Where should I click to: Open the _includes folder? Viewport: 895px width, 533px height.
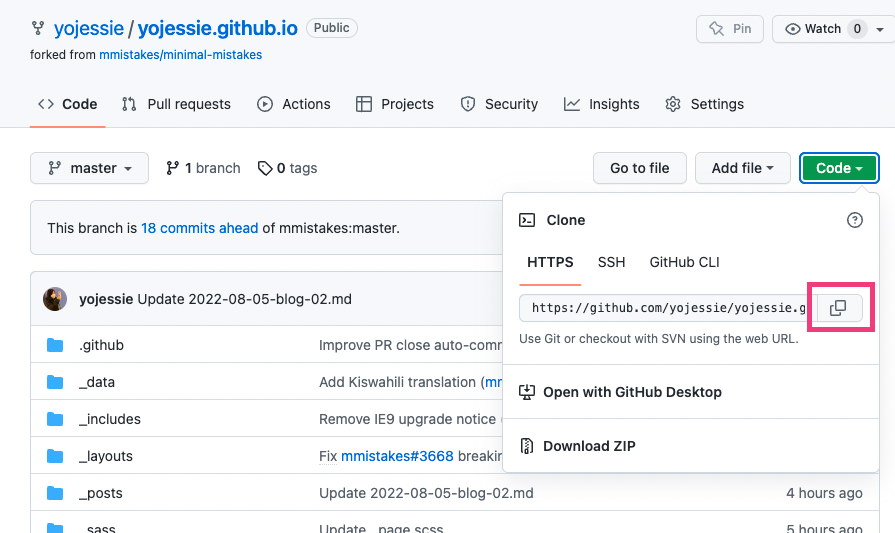click(x=110, y=419)
